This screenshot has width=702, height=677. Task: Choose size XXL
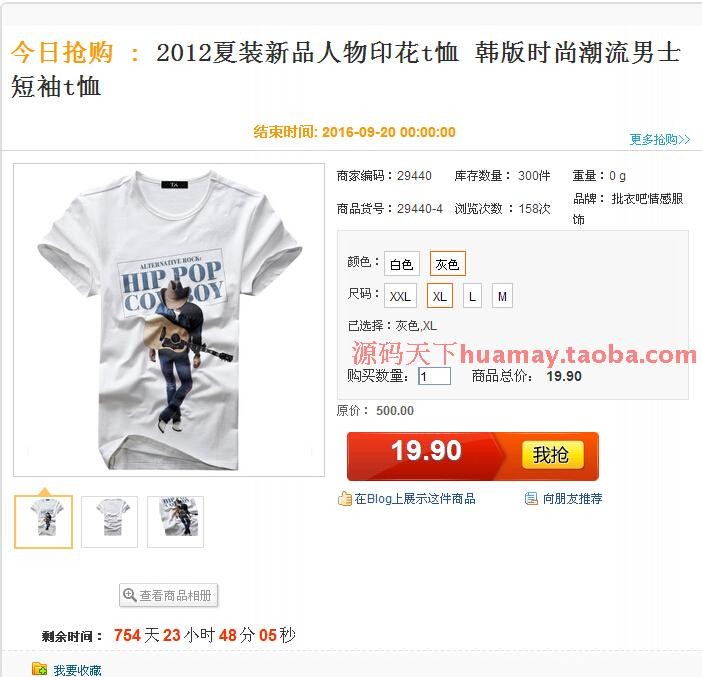click(400, 296)
